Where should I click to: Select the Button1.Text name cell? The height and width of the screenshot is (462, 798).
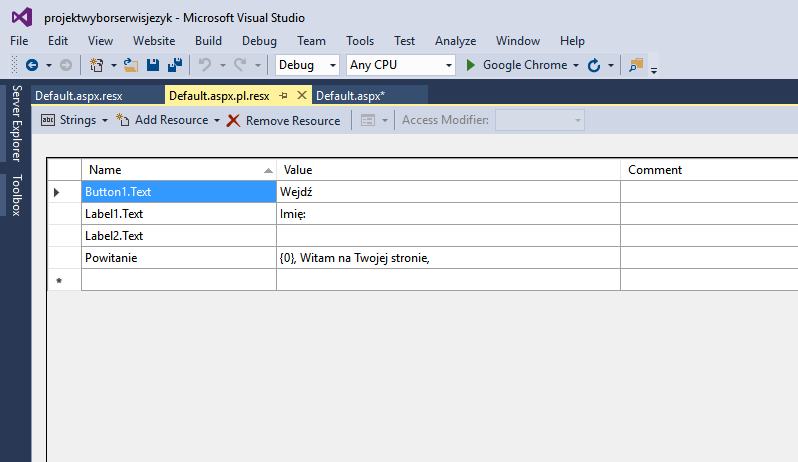pos(179,192)
